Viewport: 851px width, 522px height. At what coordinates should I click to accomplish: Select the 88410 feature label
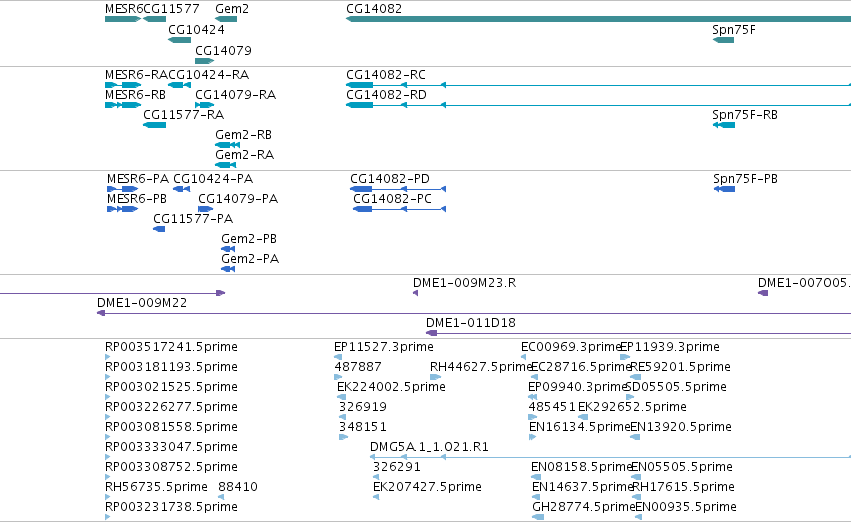pyautogui.click(x=238, y=487)
